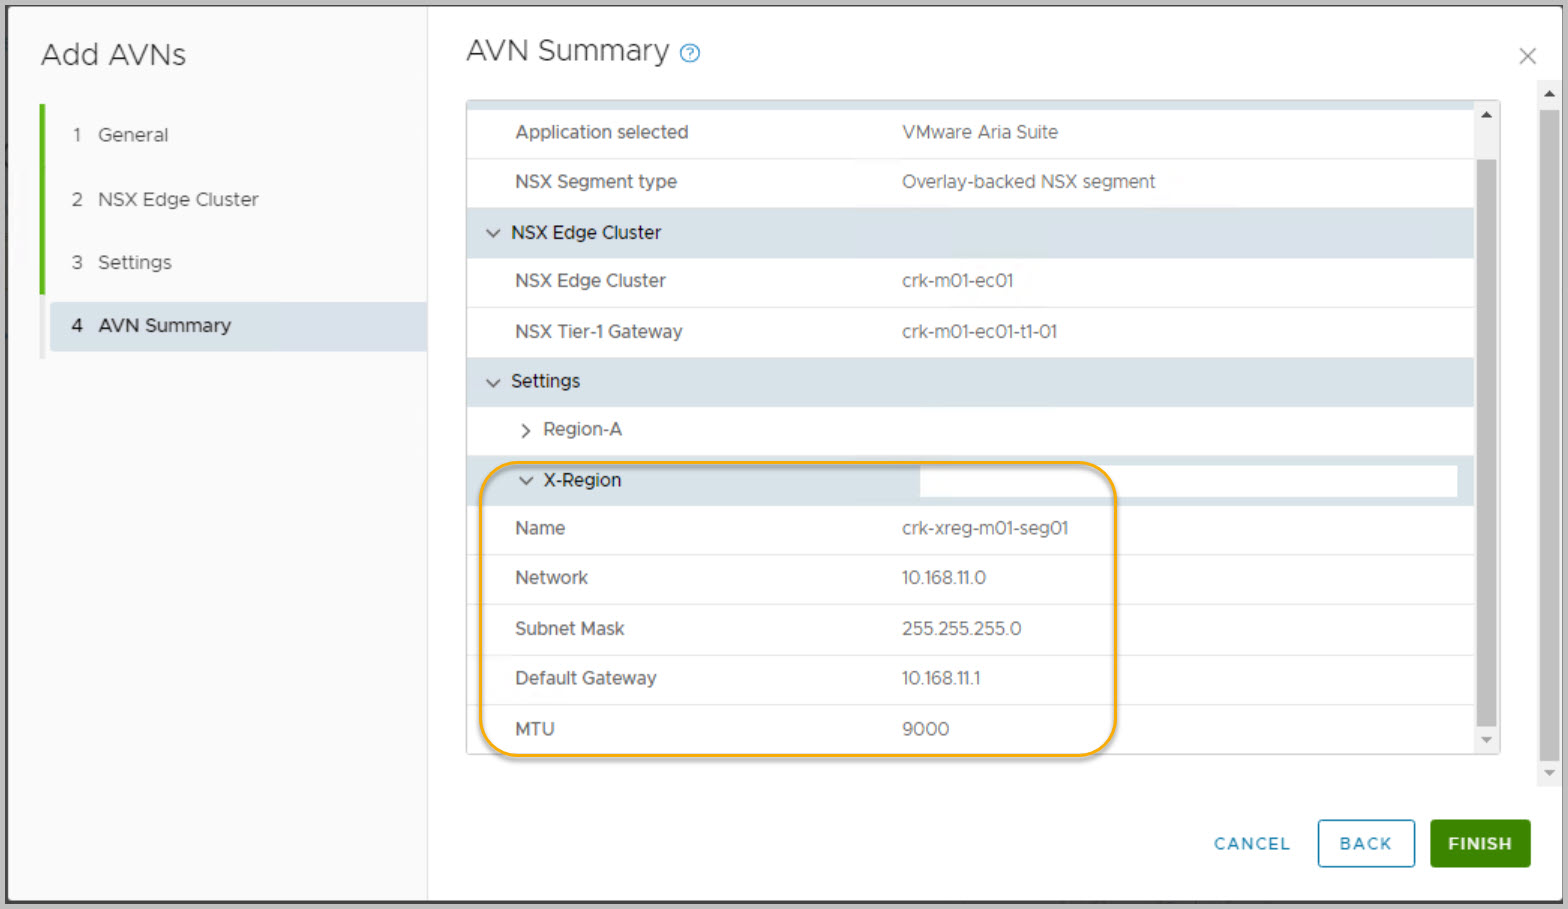
Task: Select step 4 AVN Summary
Action: click(x=164, y=326)
